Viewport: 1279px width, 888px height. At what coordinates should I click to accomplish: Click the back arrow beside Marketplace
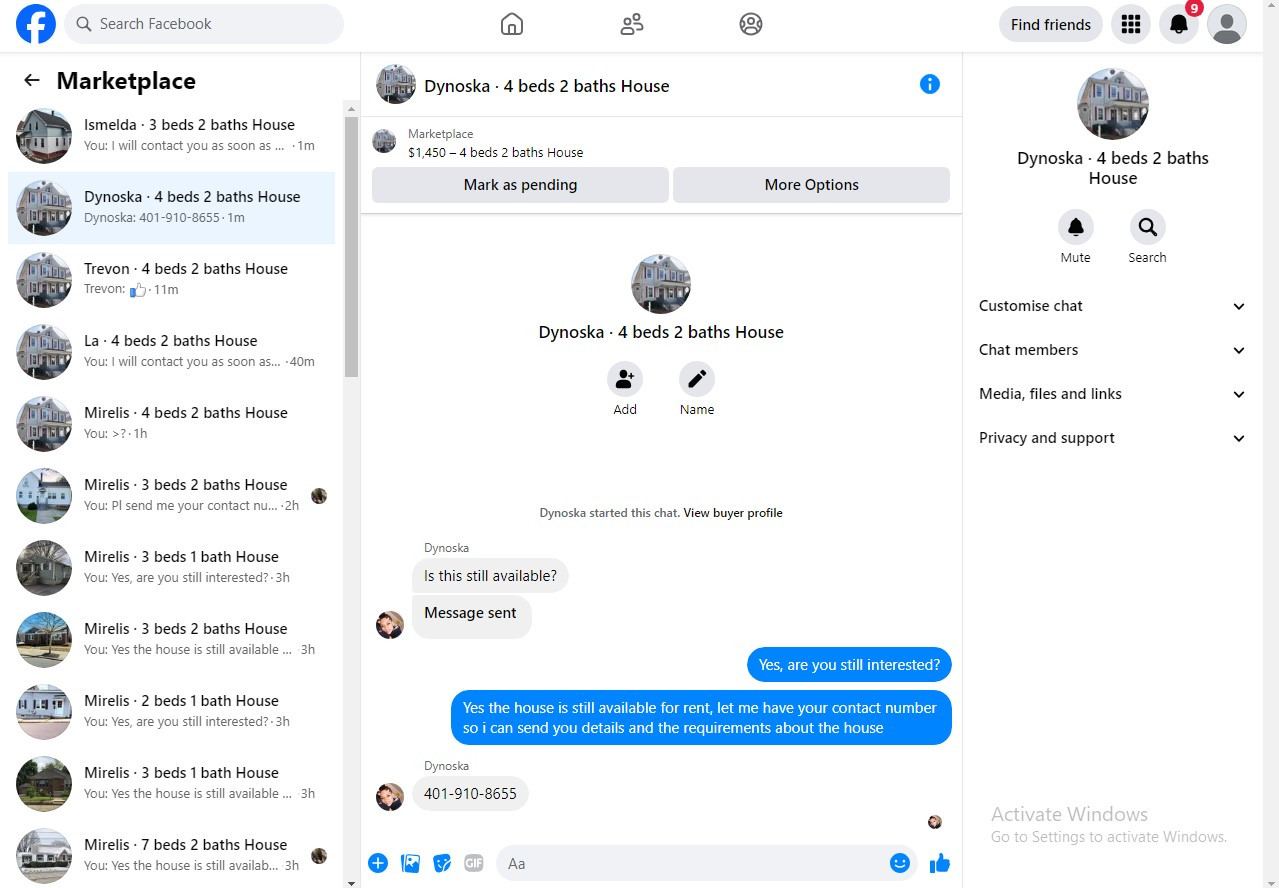(32, 81)
